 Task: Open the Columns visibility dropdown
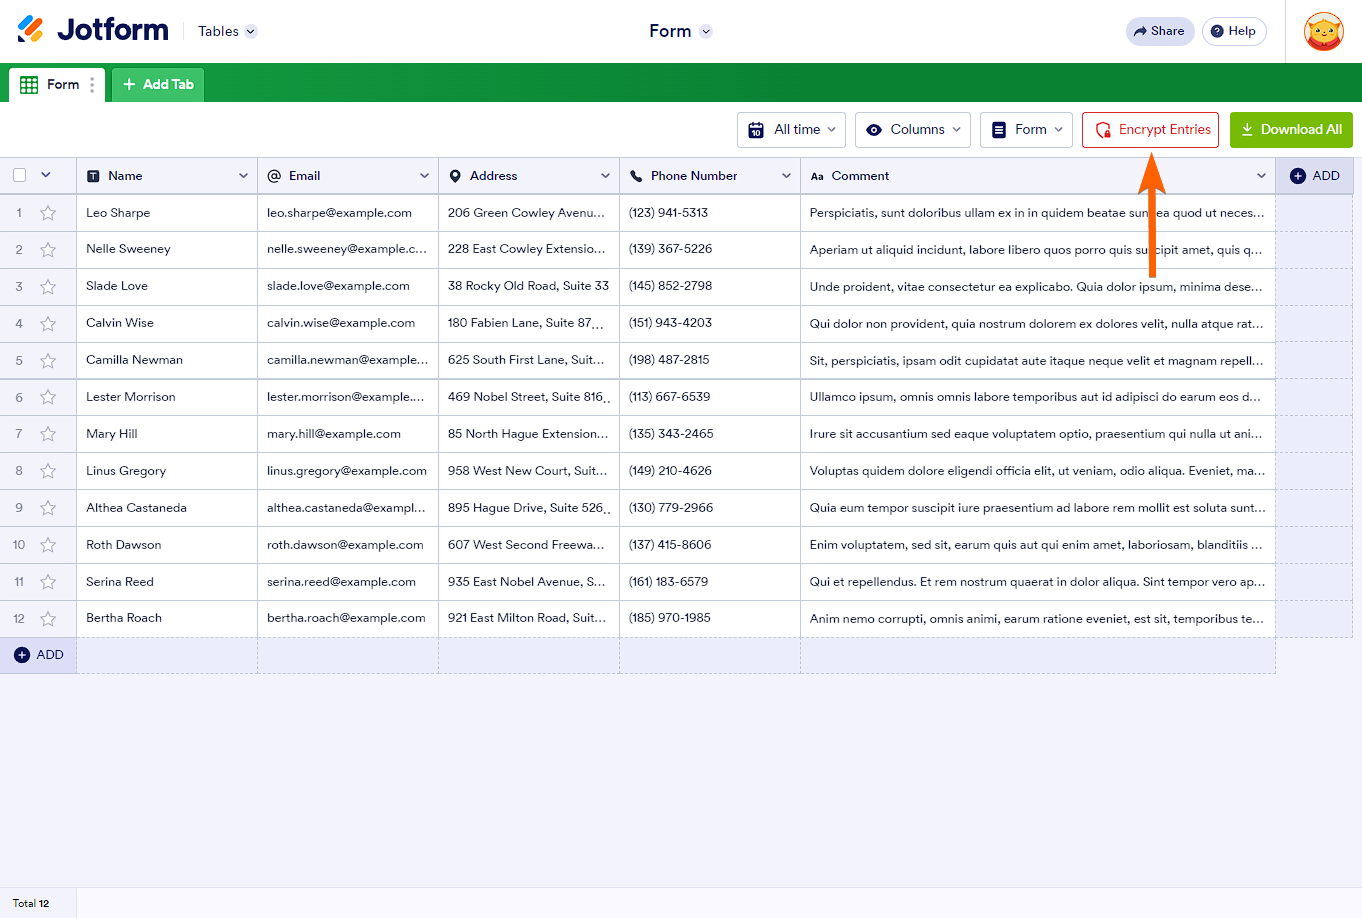coord(912,130)
